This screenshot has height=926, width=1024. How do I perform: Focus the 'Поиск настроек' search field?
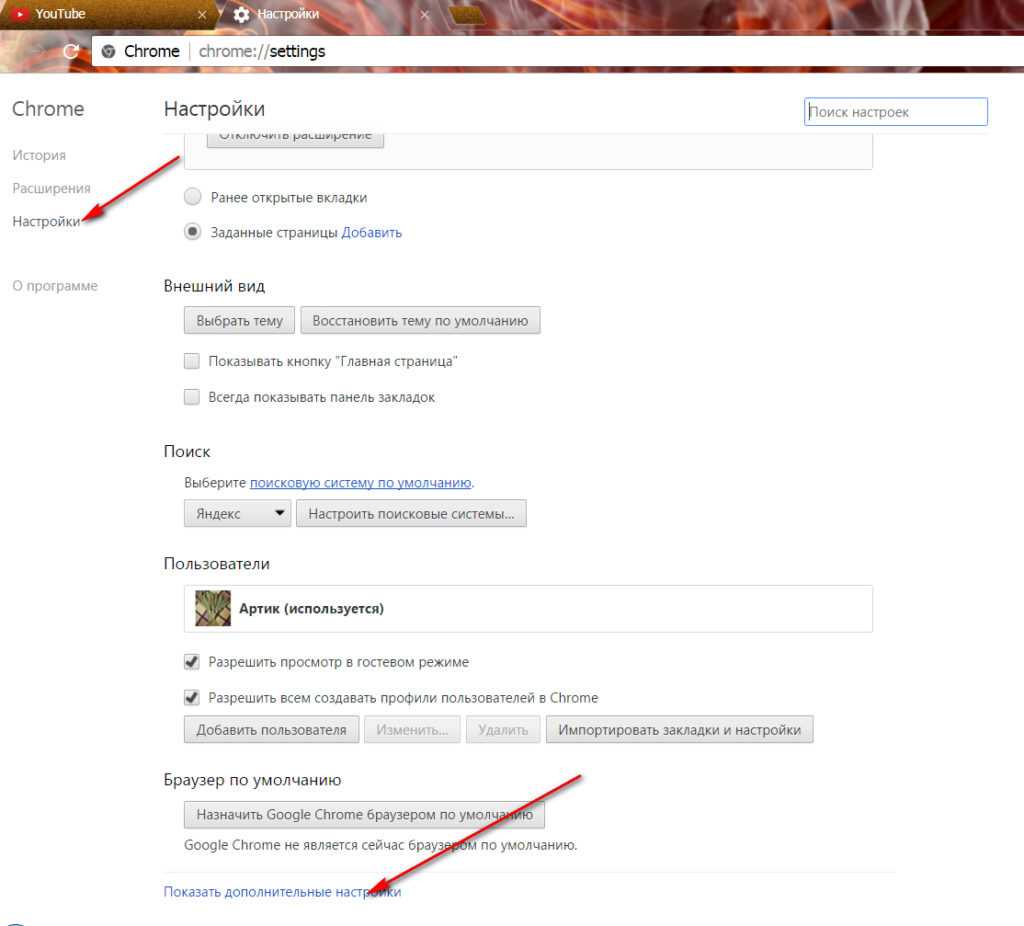click(895, 112)
